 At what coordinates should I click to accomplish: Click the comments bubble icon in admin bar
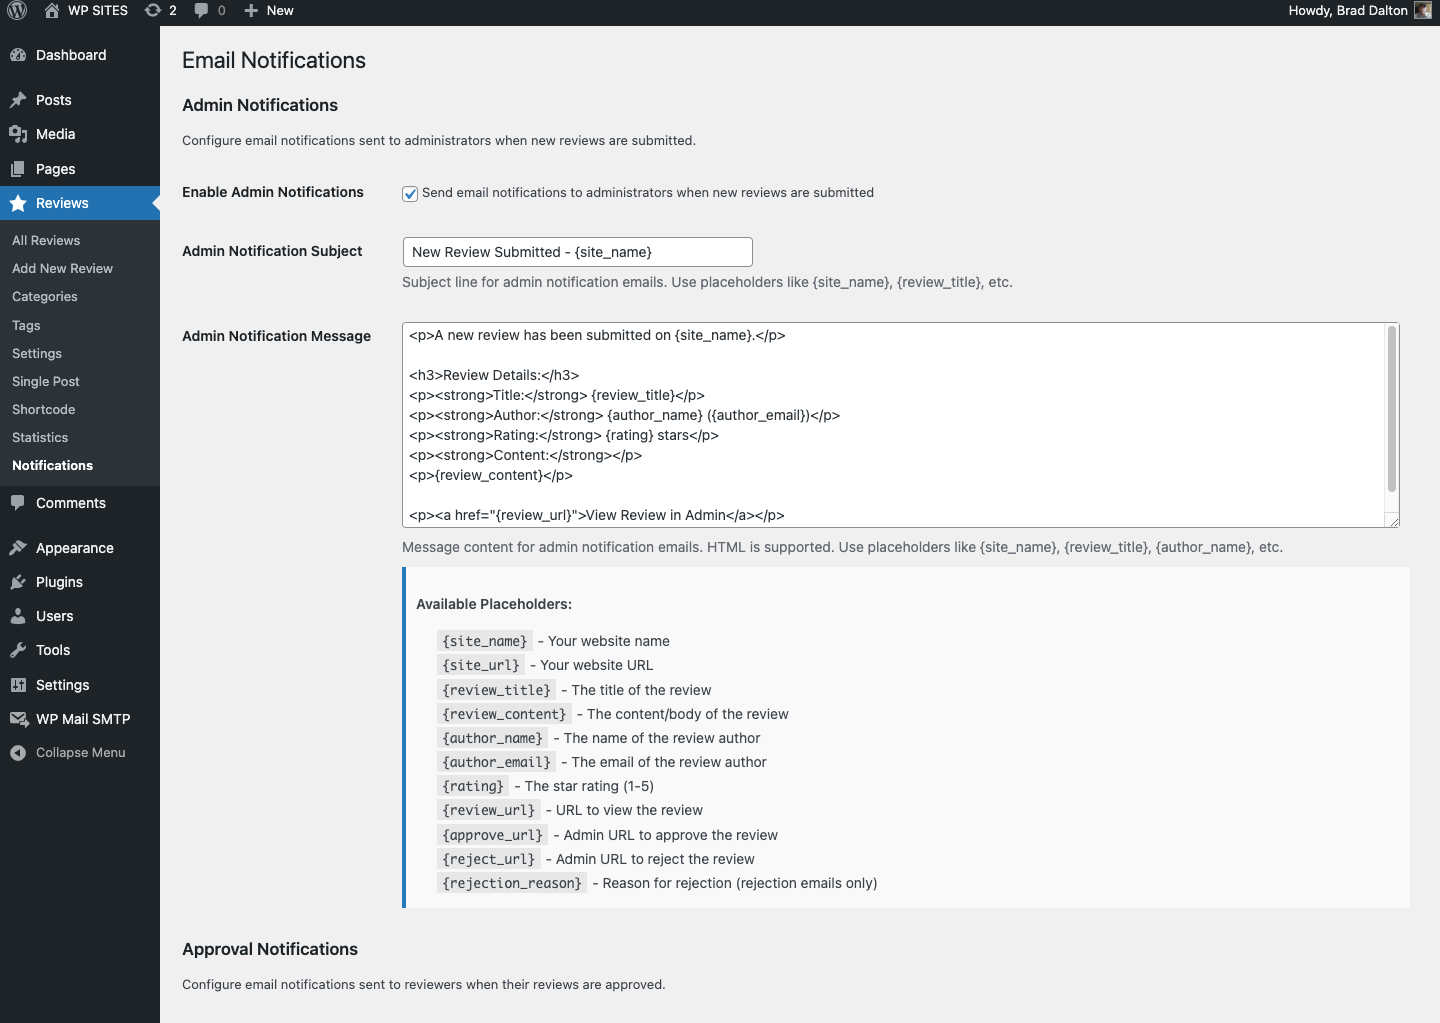202,11
